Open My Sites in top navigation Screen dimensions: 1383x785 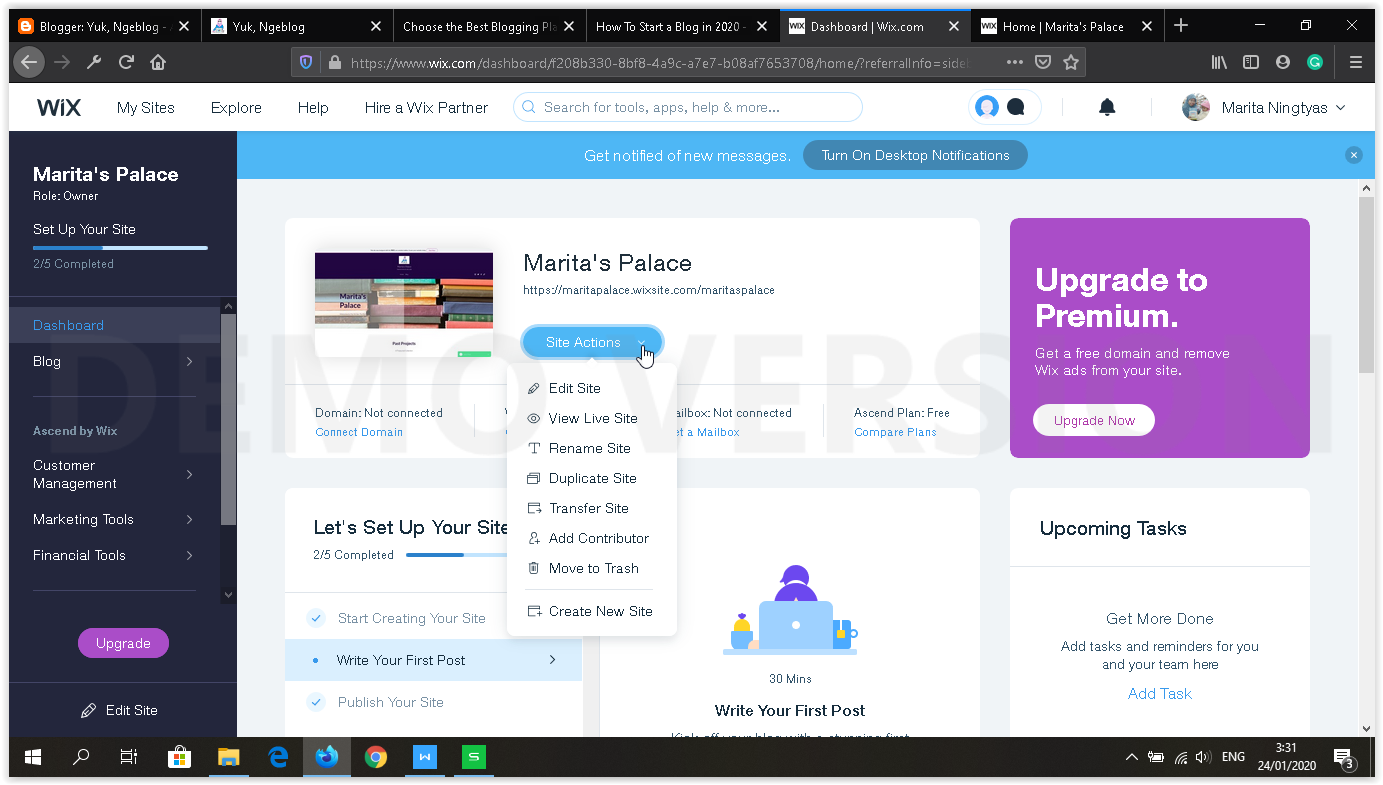point(146,108)
